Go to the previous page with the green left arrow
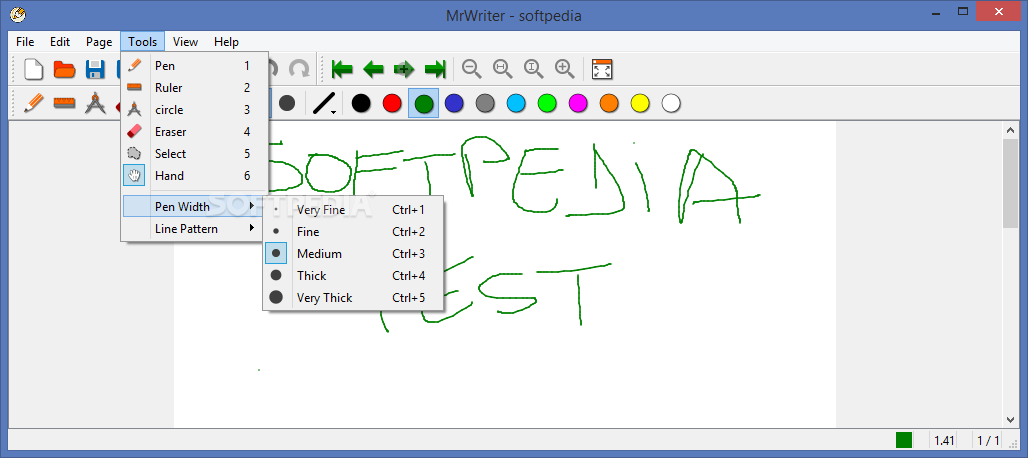The height and width of the screenshot is (458, 1028). click(373, 69)
